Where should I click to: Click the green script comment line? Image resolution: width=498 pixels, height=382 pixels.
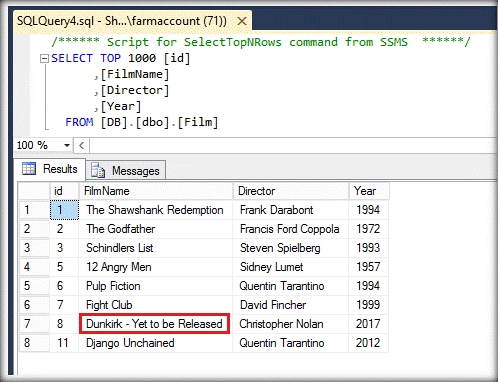[x=261, y=42]
